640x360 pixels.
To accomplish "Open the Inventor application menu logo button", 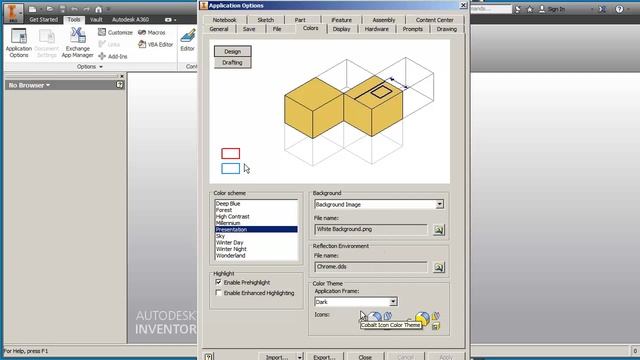I will point(13,12).
